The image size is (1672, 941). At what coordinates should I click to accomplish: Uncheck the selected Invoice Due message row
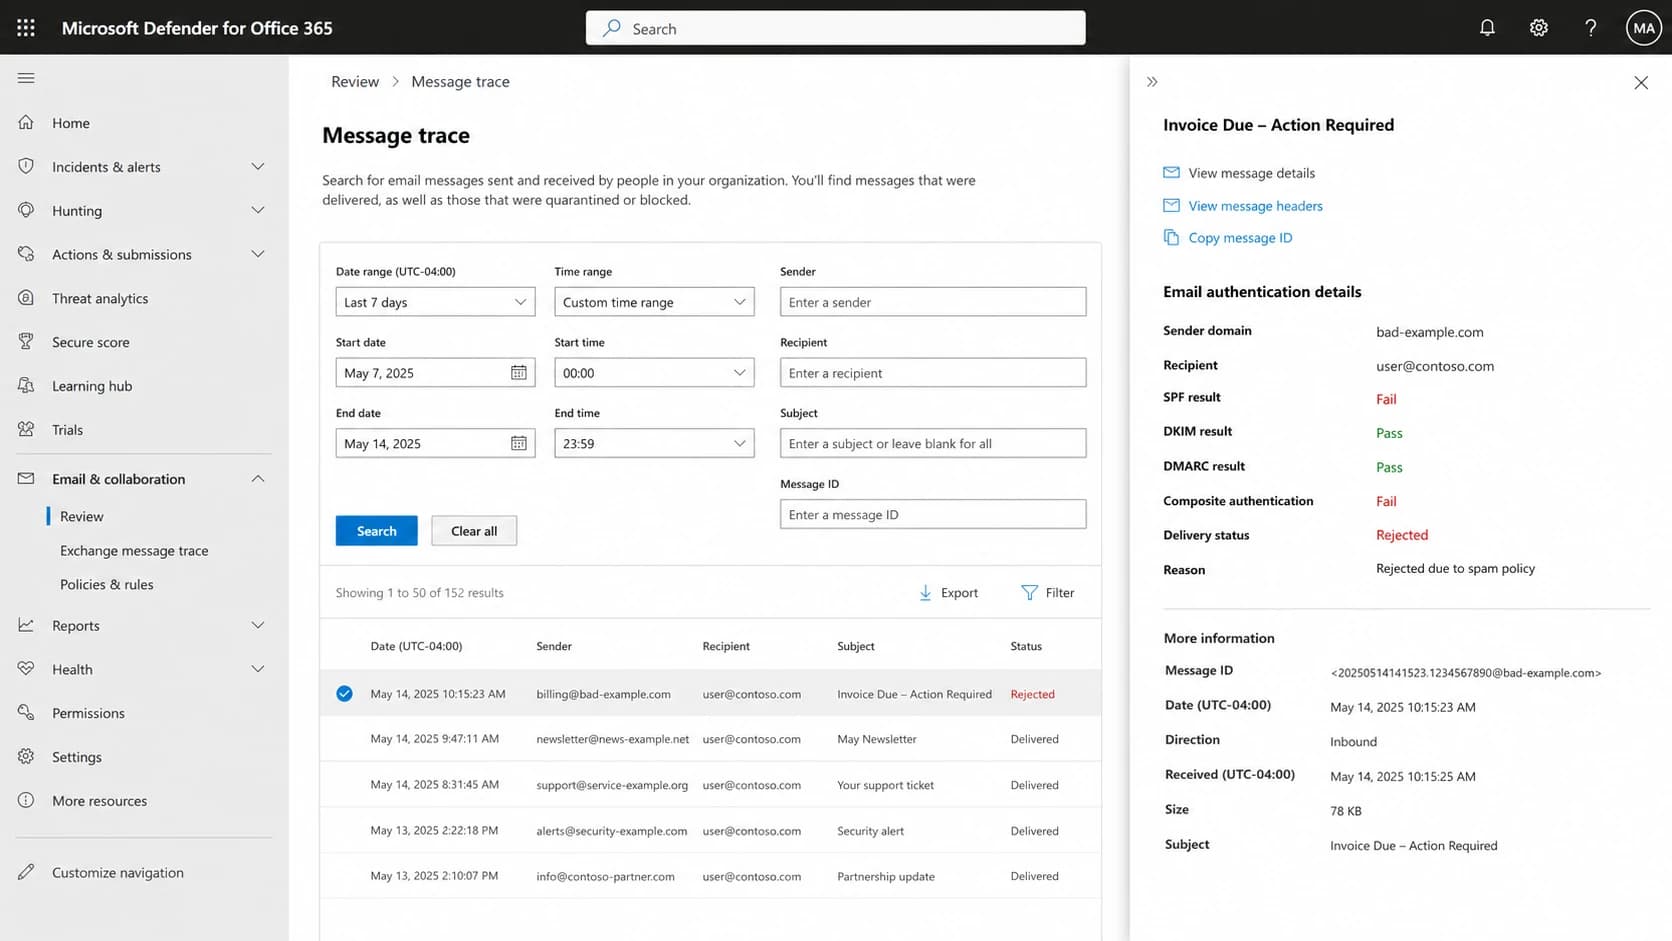(344, 694)
